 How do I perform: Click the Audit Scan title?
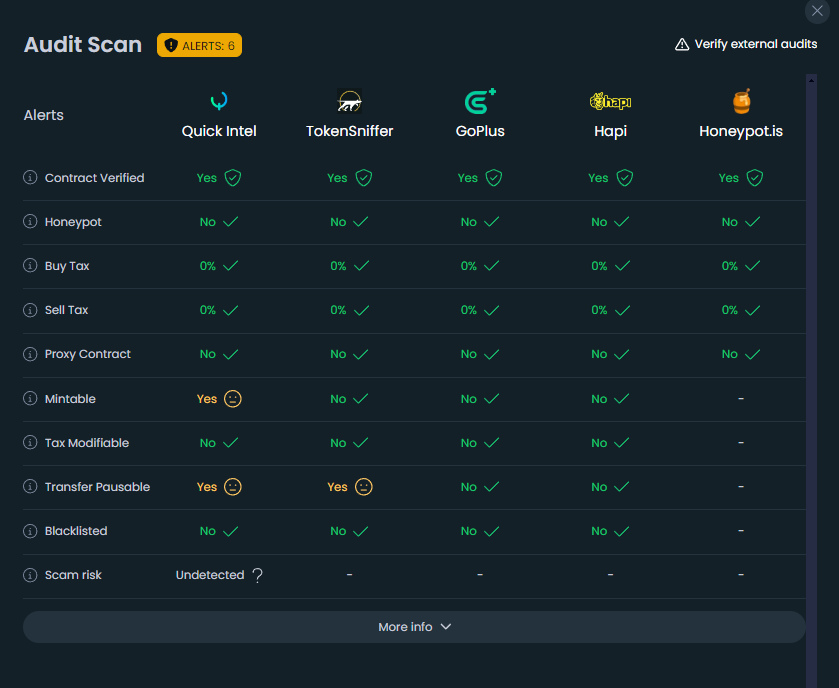(x=83, y=44)
